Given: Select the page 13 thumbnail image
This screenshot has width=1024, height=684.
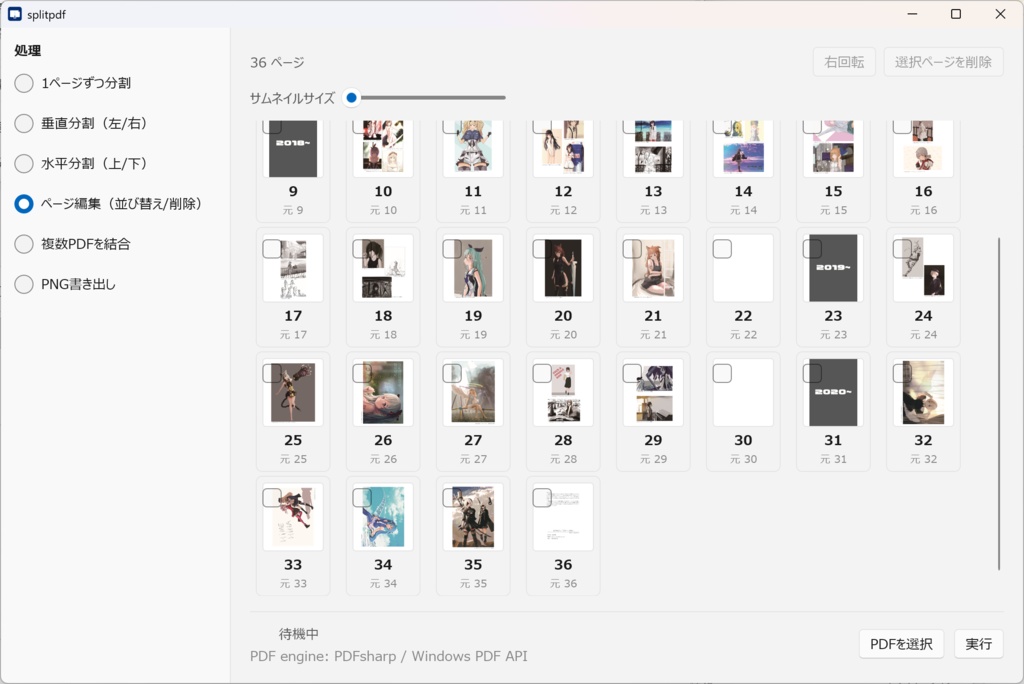Looking at the screenshot, I should (653, 148).
